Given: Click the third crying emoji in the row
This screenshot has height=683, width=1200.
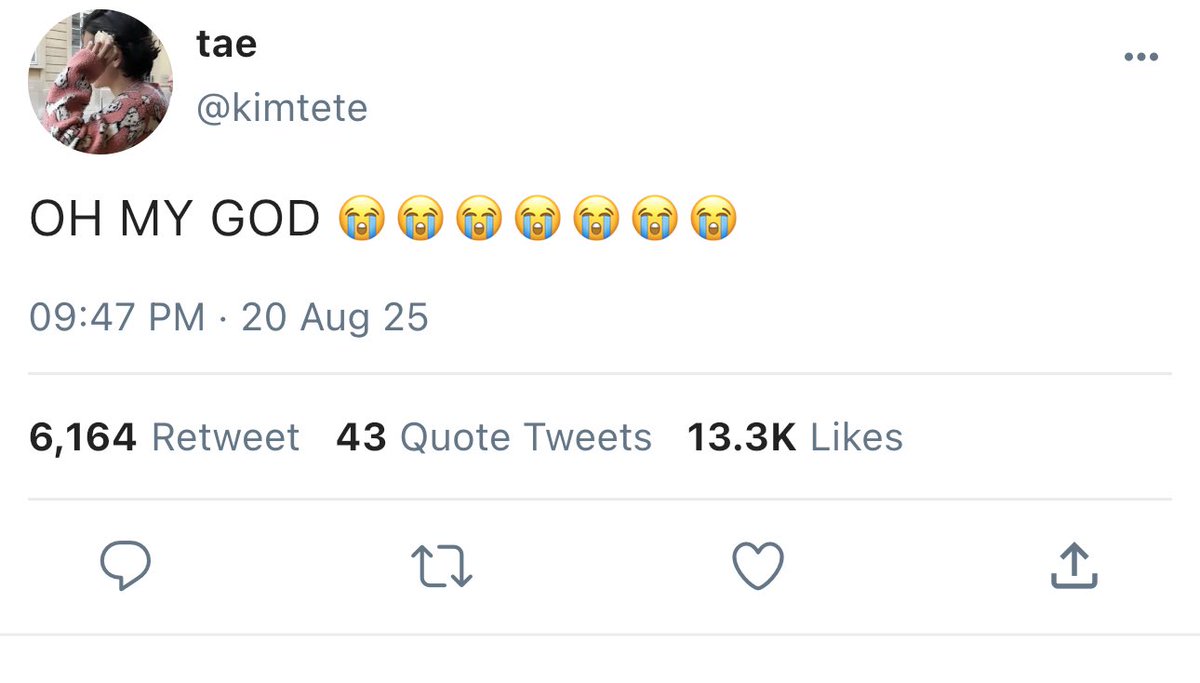Looking at the screenshot, I should 478,219.
